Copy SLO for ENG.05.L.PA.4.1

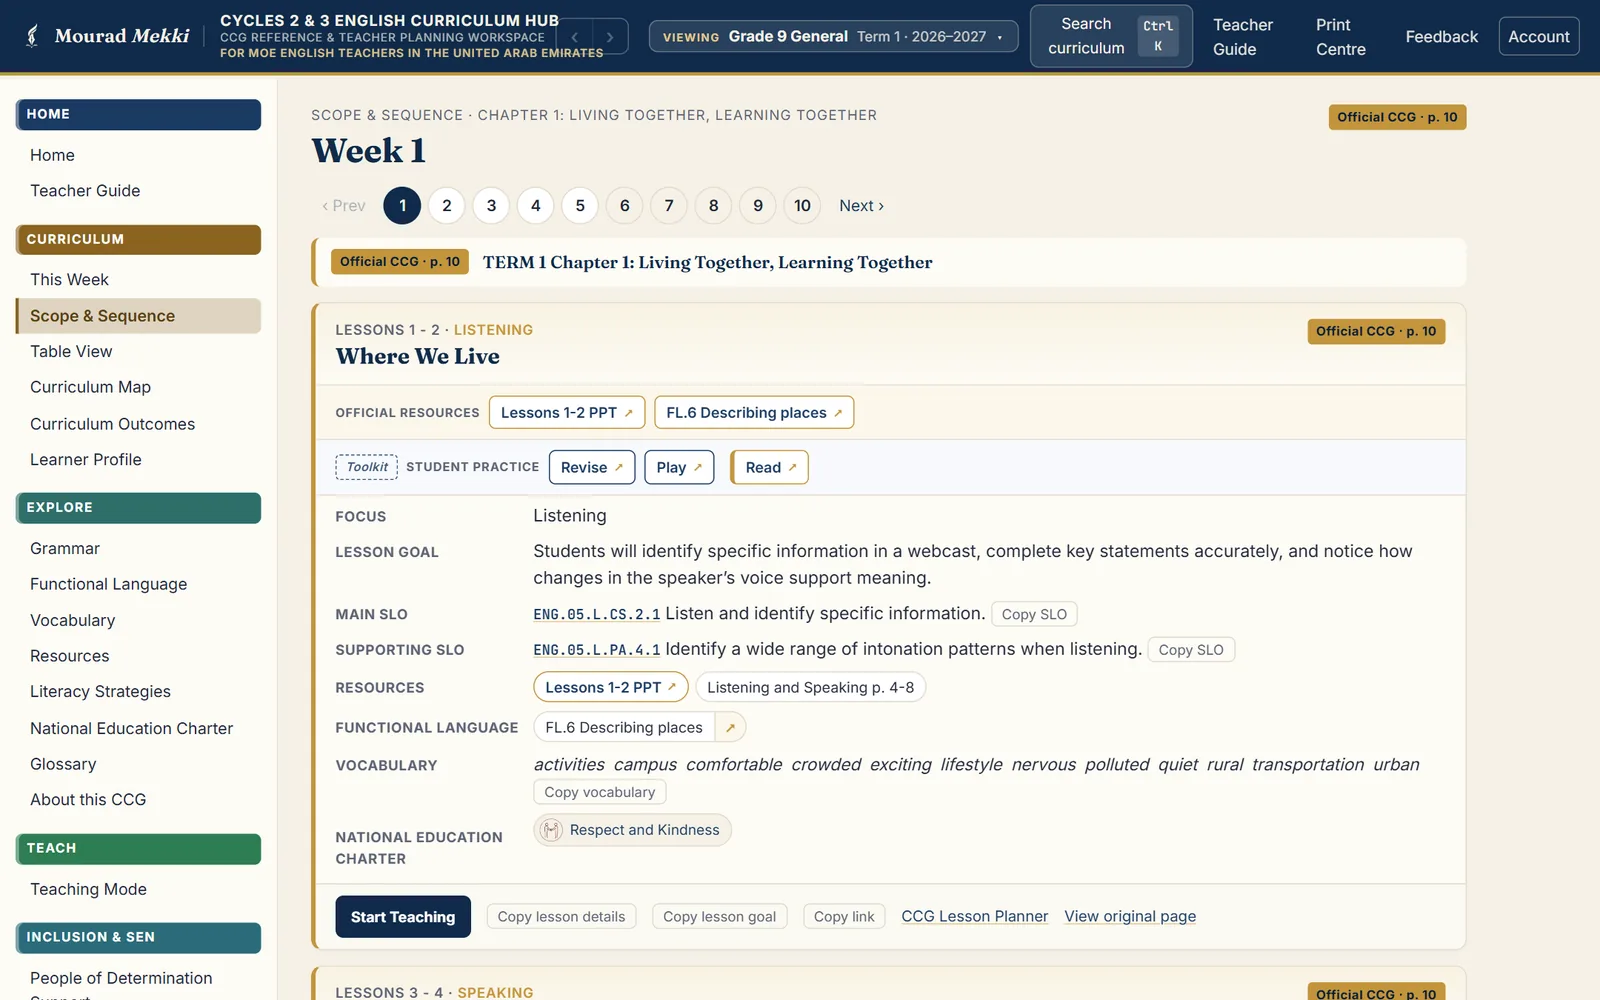[1191, 650]
